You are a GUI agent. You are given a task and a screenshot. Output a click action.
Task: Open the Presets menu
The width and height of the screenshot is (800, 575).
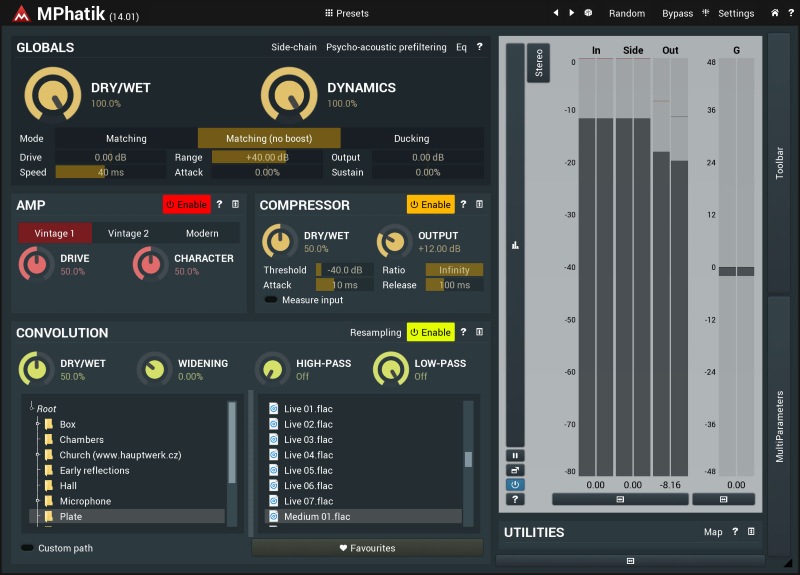(x=346, y=13)
